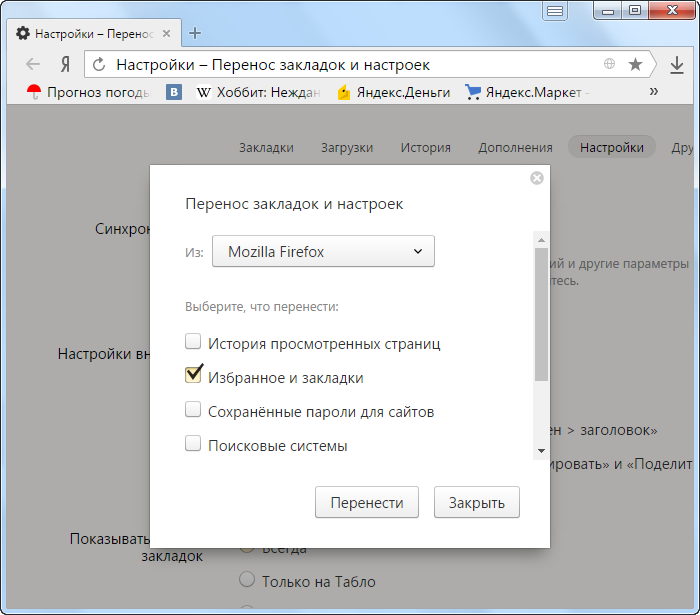The height and width of the screenshot is (615, 700).
Task: Switch to the Закладки tab
Action: point(267,147)
